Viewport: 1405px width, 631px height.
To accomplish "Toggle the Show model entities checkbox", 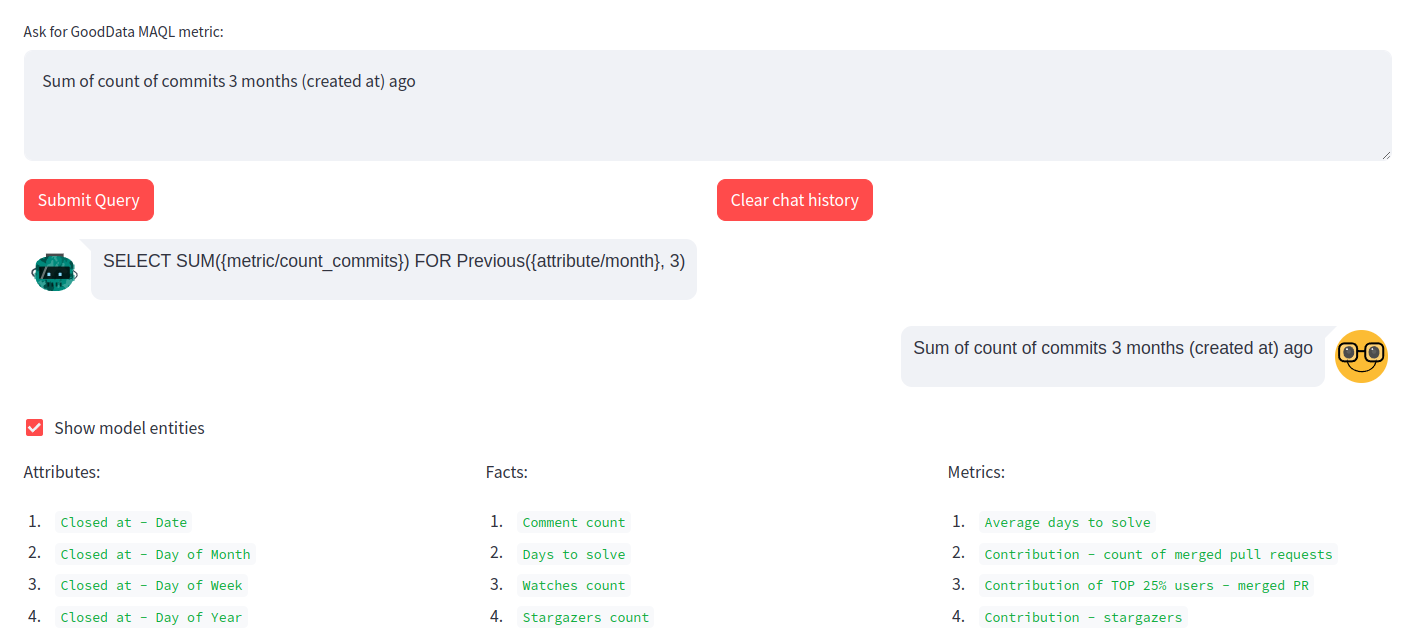I will (x=34, y=427).
